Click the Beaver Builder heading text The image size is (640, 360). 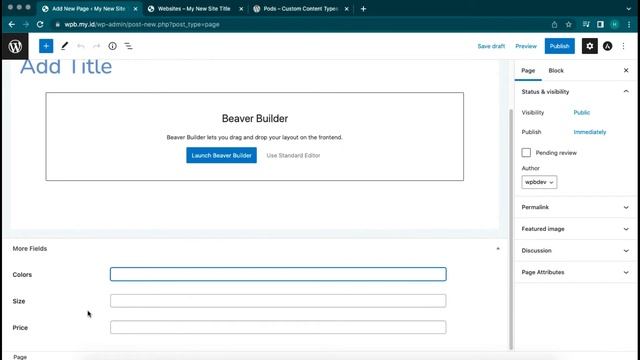[255, 118]
